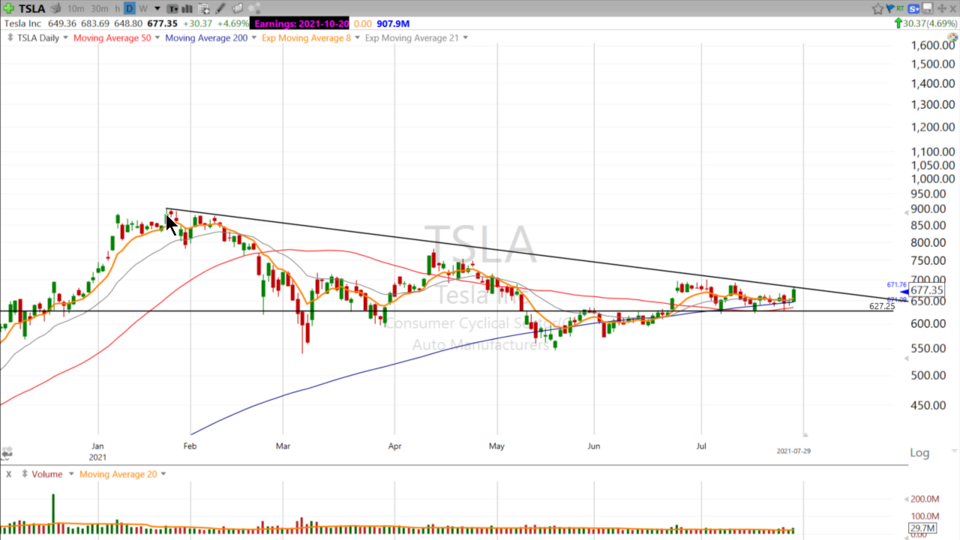Viewport: 960px width, 540px height.
Task: Click the save layout disk icon
Action: coord(928,8)
